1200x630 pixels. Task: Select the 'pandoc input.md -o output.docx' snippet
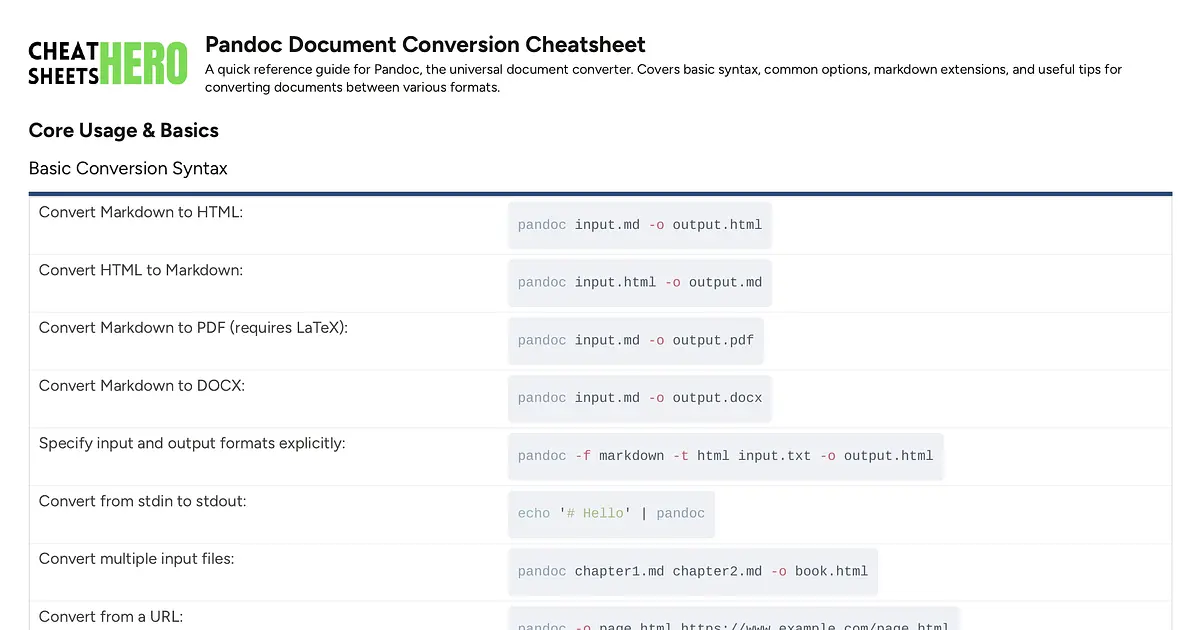639,397
